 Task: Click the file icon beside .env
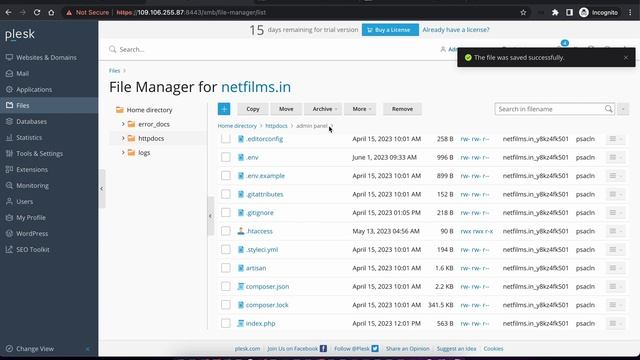pyautogui.click(x=241, y=157)
